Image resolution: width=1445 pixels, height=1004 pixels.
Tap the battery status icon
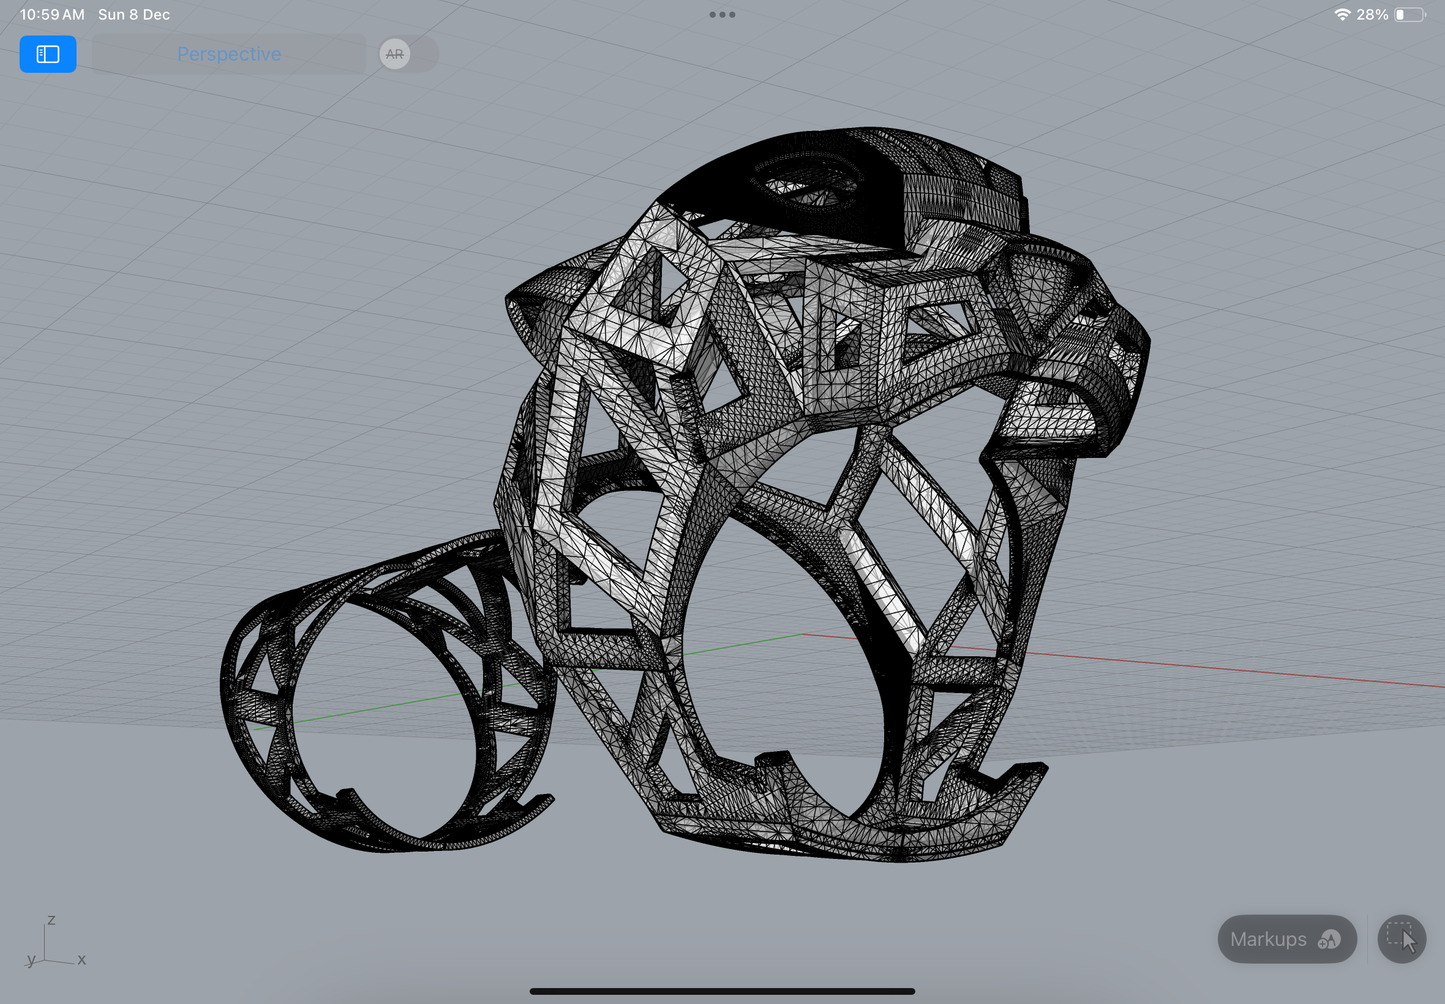click(1409, 15)
